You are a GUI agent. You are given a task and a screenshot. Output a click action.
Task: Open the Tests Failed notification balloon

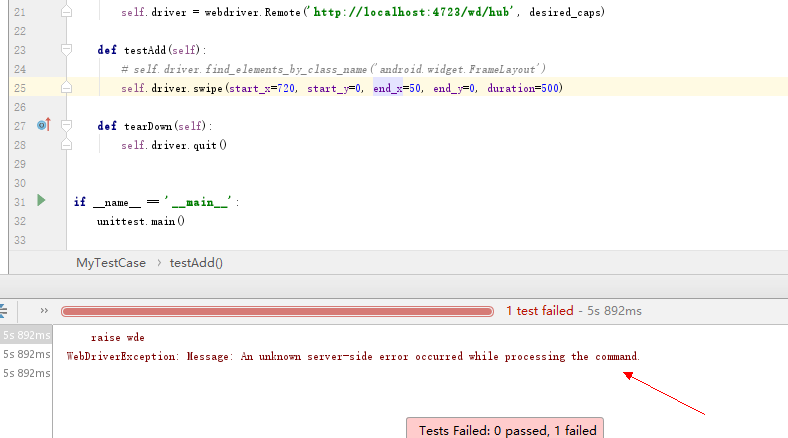pos(505,428)
